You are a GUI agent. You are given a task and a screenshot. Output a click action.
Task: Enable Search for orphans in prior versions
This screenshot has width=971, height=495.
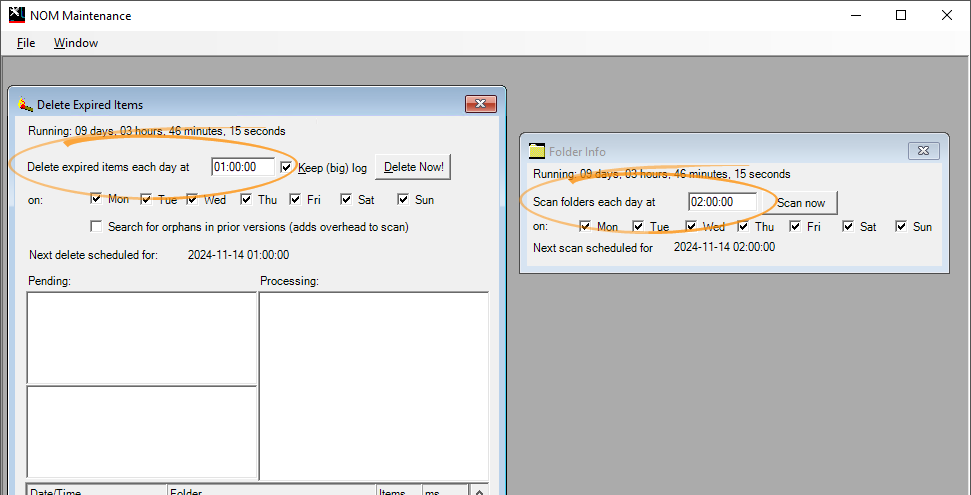pyautogui.click(x=96, y=227)
